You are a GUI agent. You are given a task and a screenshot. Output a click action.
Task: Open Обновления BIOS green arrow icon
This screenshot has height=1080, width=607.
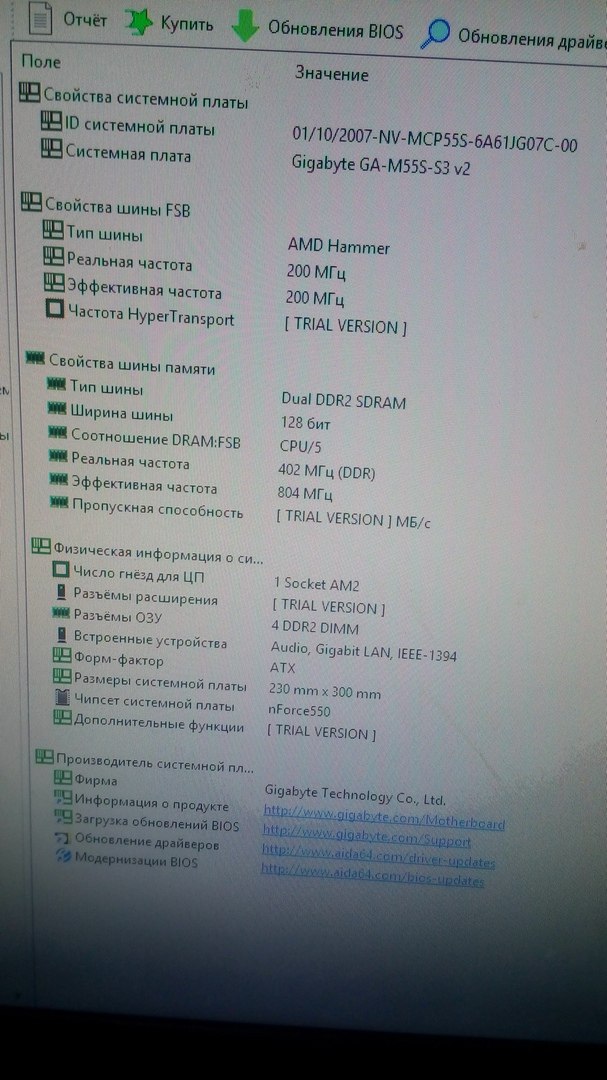click(x=245, y=26)
